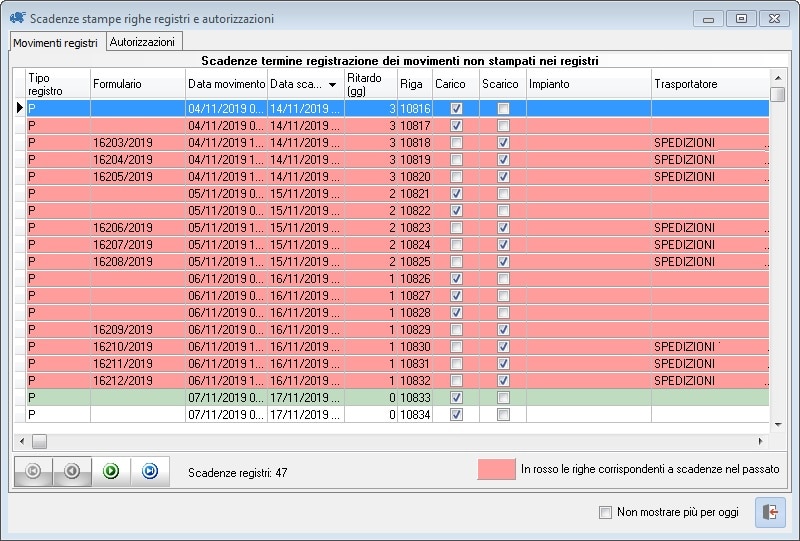
Task: Close the Scadenze stampe window
Action: coord(774,19)
